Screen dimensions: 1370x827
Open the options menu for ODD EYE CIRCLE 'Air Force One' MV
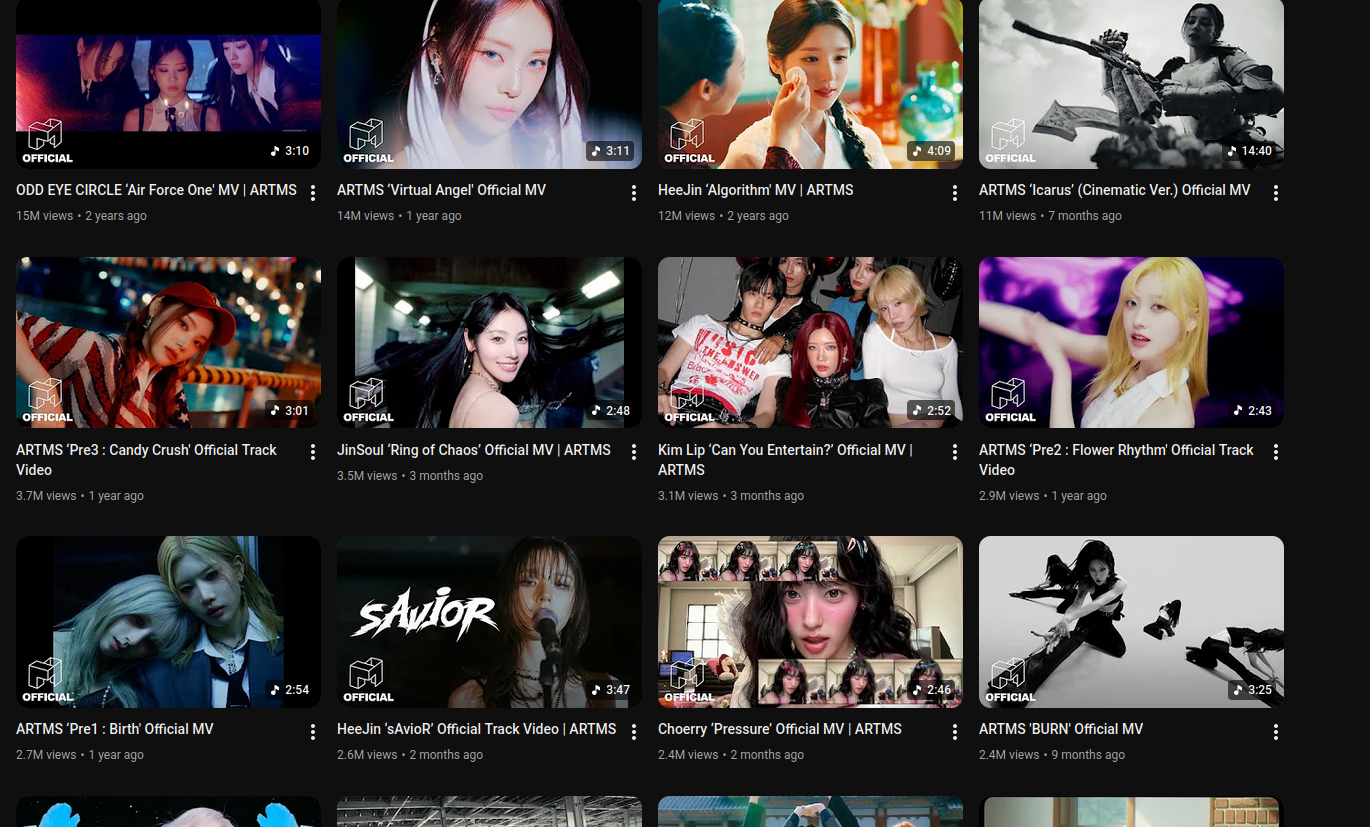click(313, 193)
